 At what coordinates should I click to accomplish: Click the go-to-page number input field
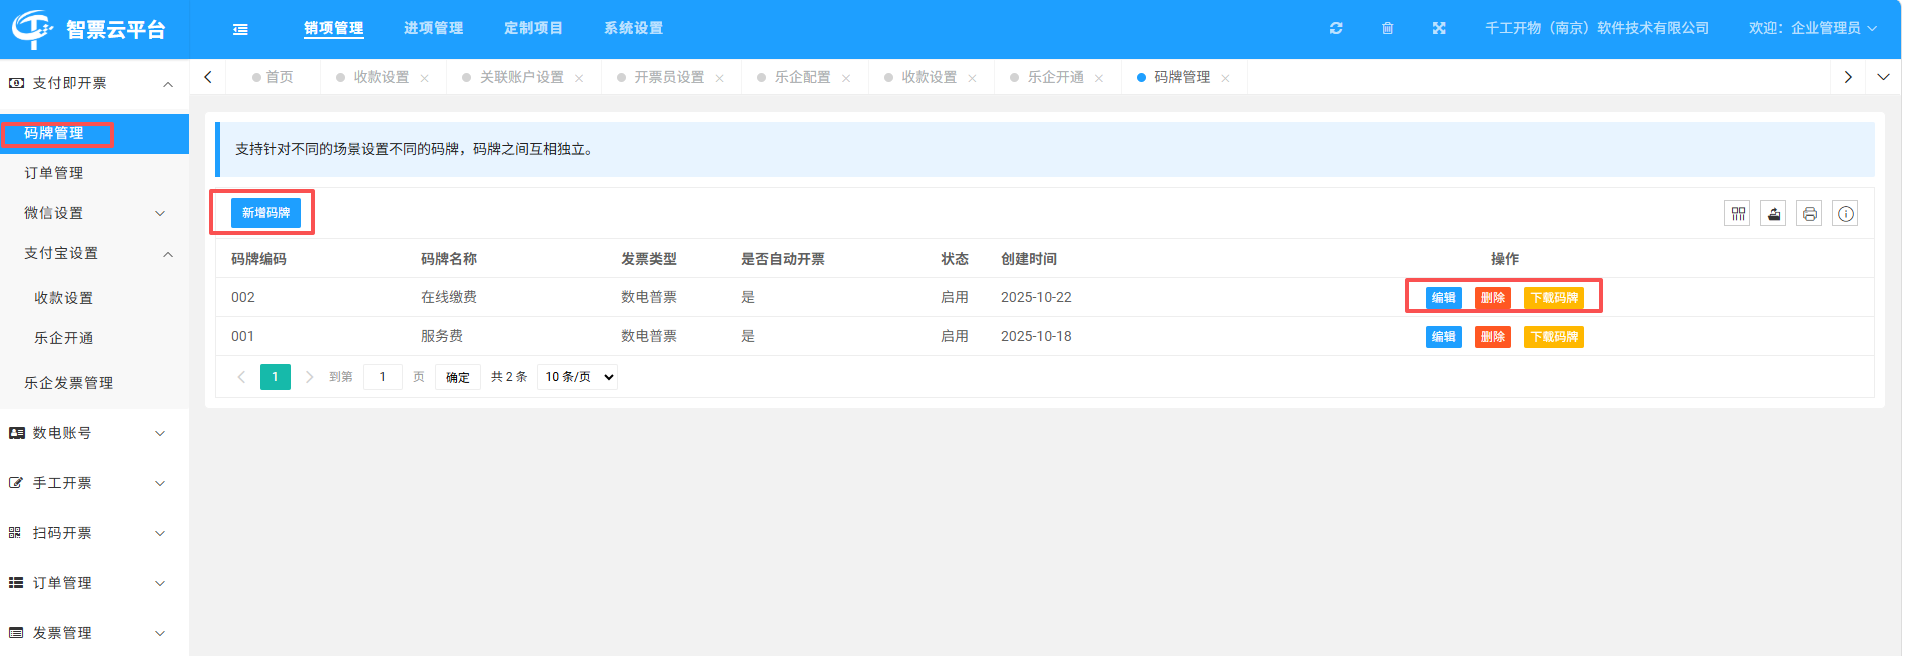pos(383,377)
